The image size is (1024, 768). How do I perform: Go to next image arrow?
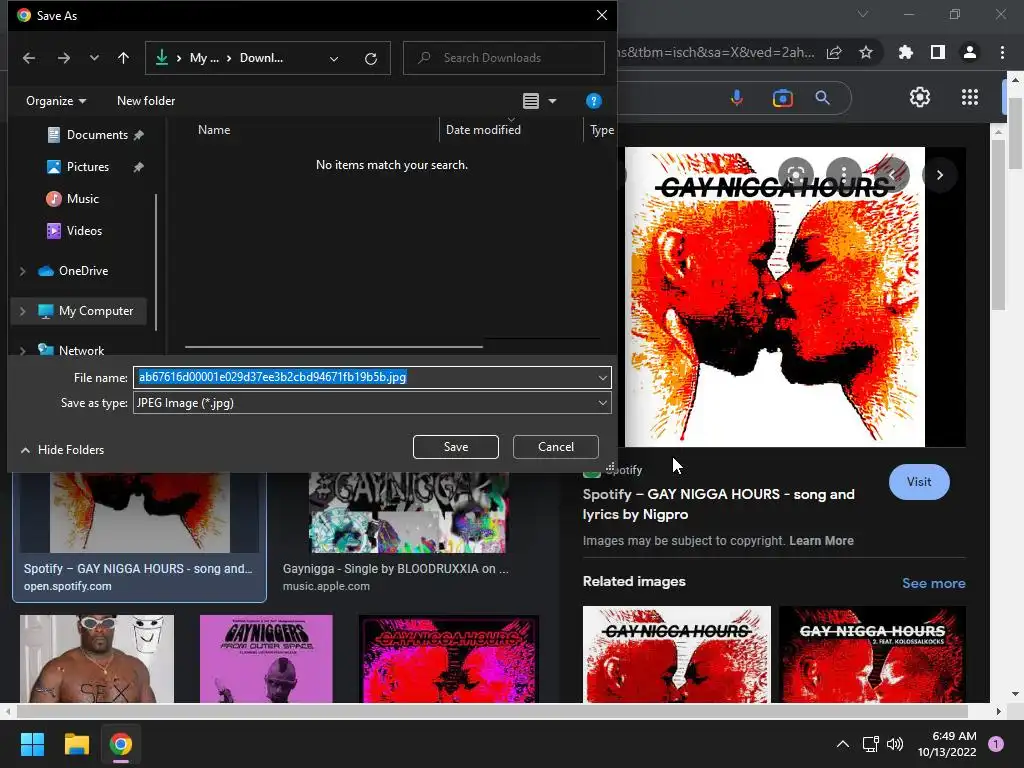[940, 175]
